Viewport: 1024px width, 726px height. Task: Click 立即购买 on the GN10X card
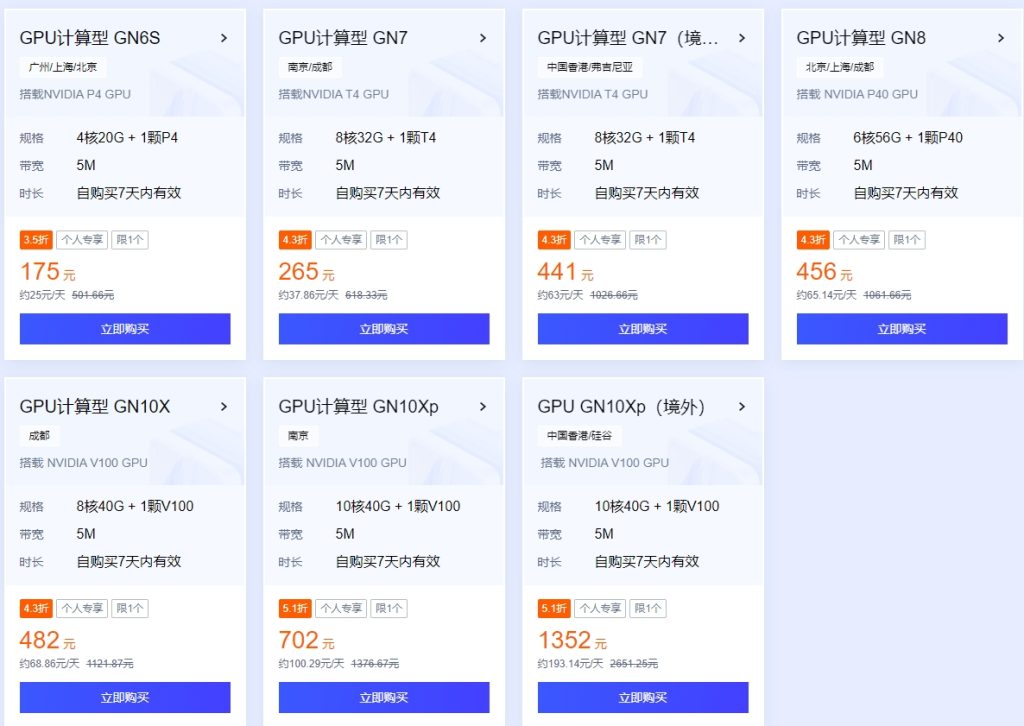click(x=124, y=697)
